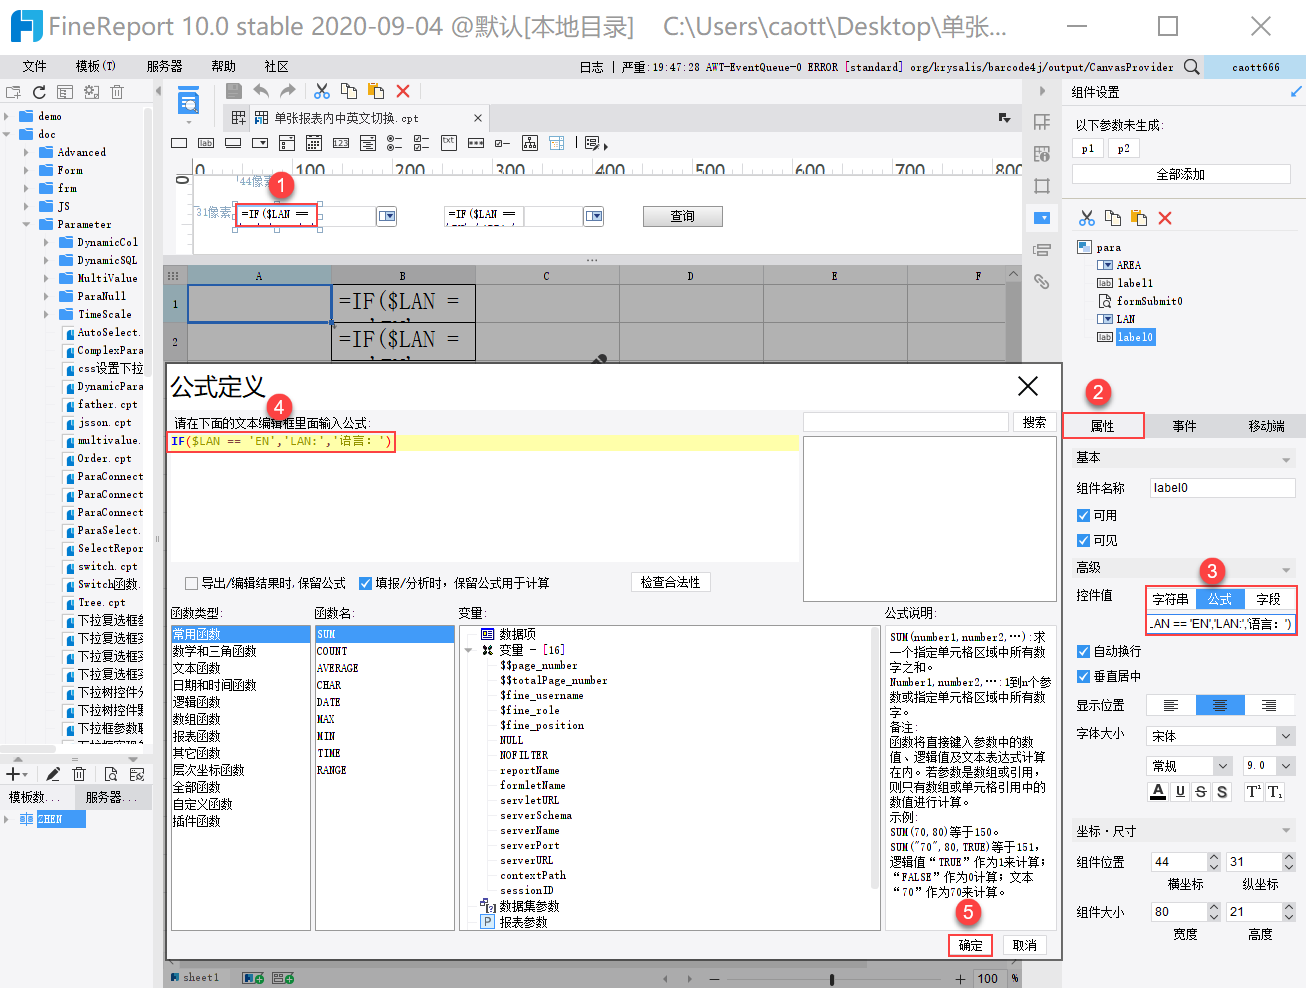
Task: Expand the ZHEN dataset node
Action: point(7,819)
